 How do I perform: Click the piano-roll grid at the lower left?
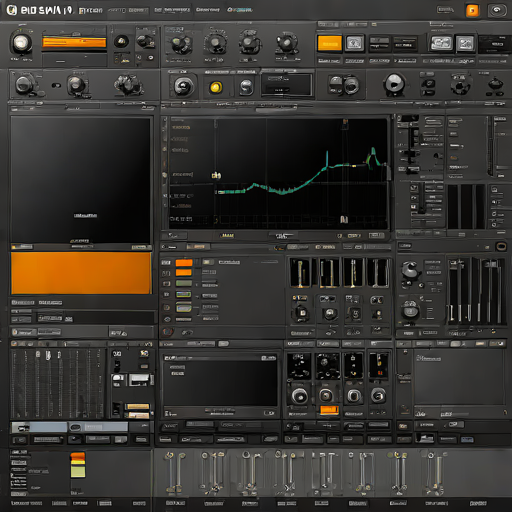tap(58, 383)
